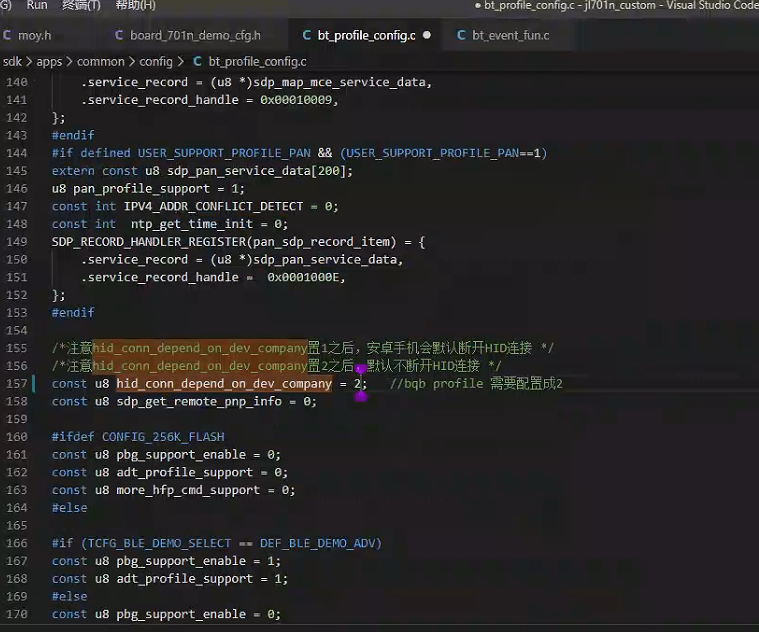Switch to the moy.h tab
Screen dimensions: 759x632
pyautogui.click(x=34, y=35)
